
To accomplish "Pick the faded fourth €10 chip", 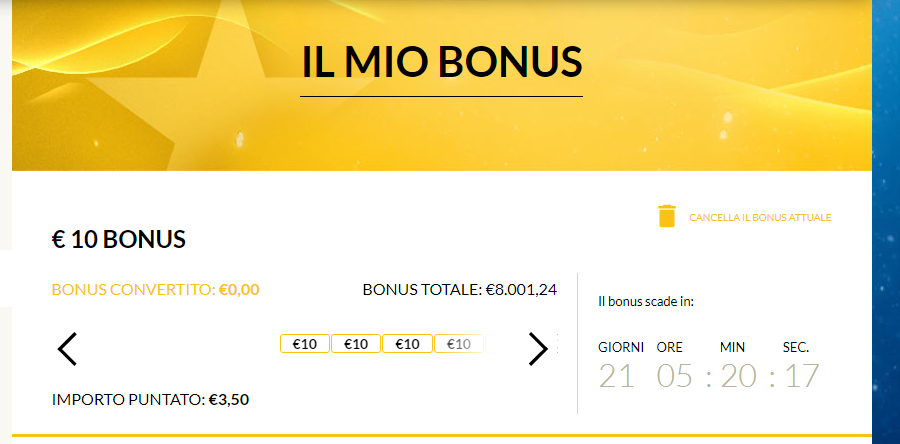I will pos(459,344).
